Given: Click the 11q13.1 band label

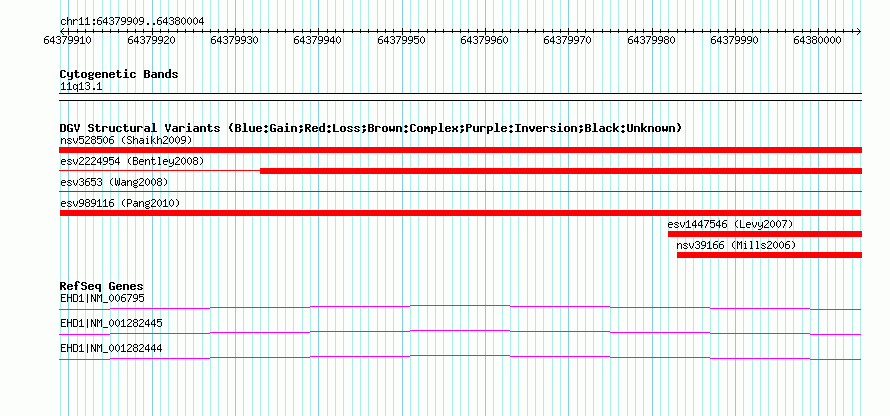Looking at the screenshot, I should point(81,87).
